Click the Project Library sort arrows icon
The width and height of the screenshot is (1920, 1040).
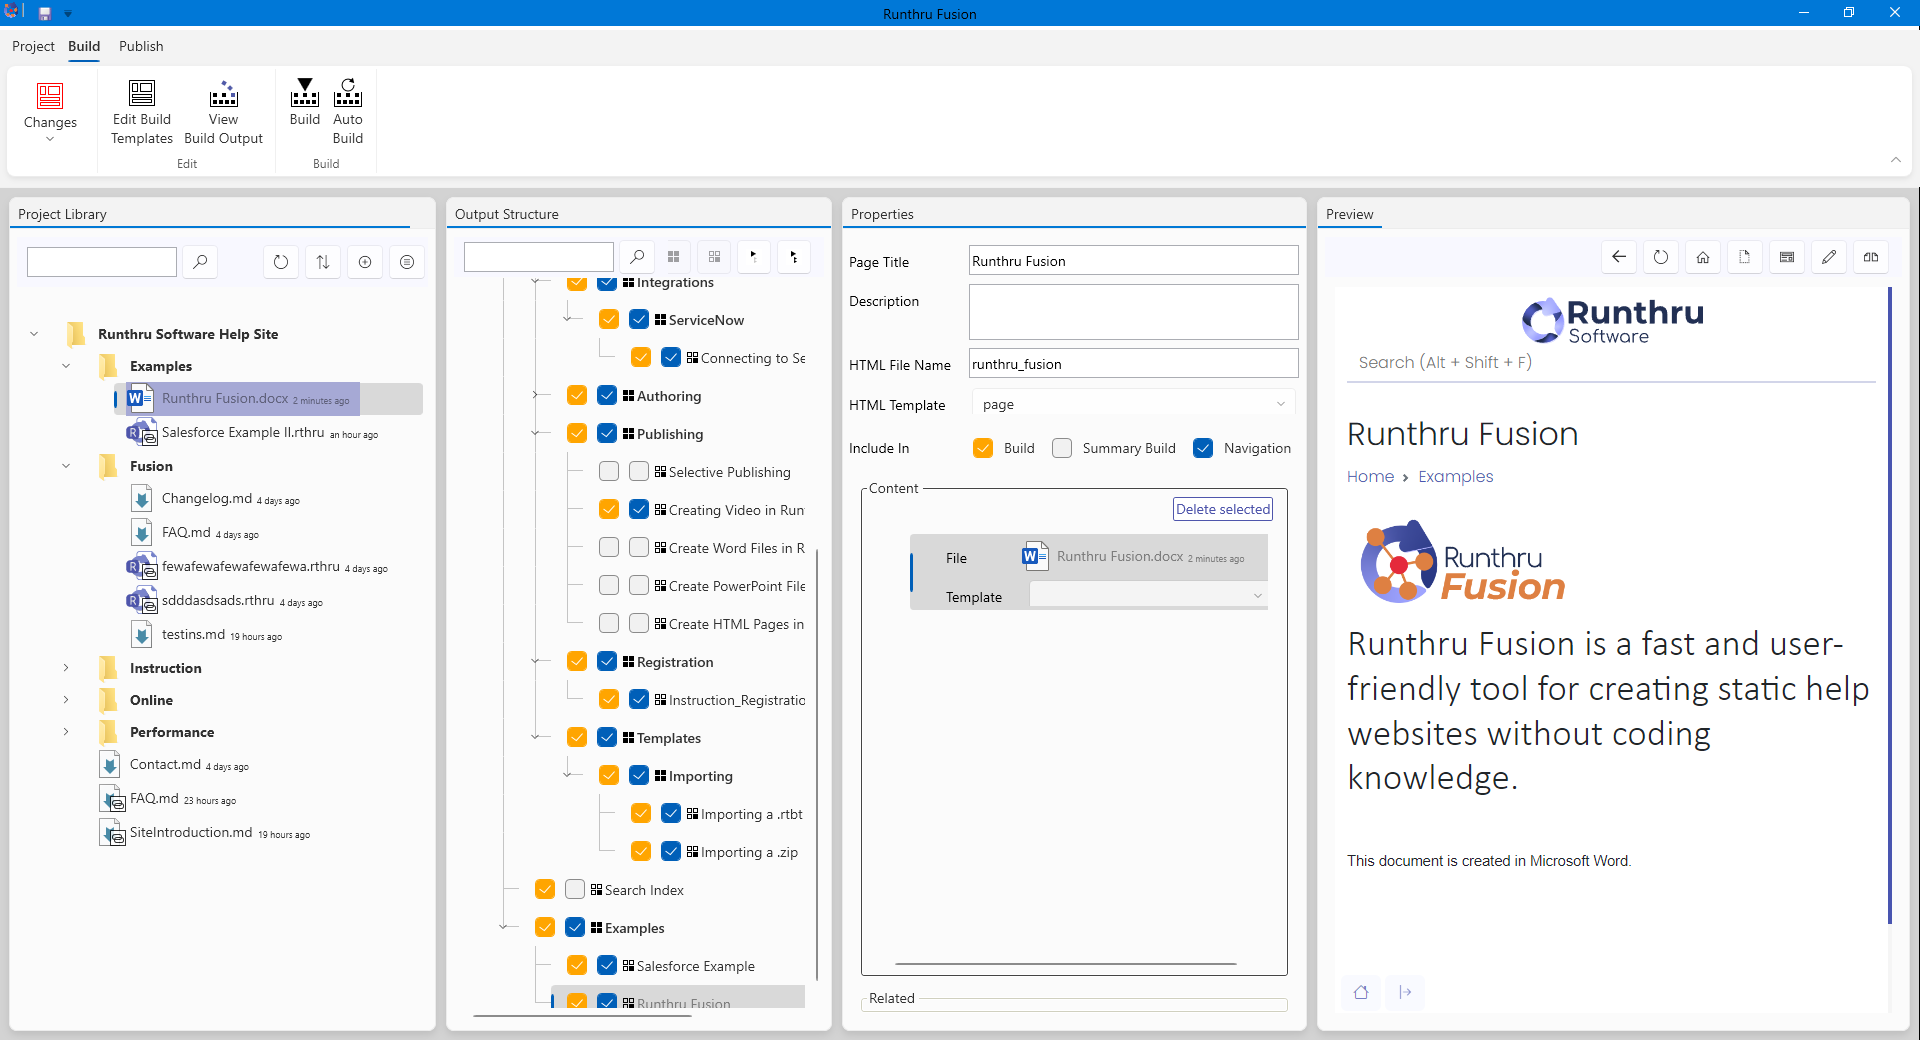[323, 262]
